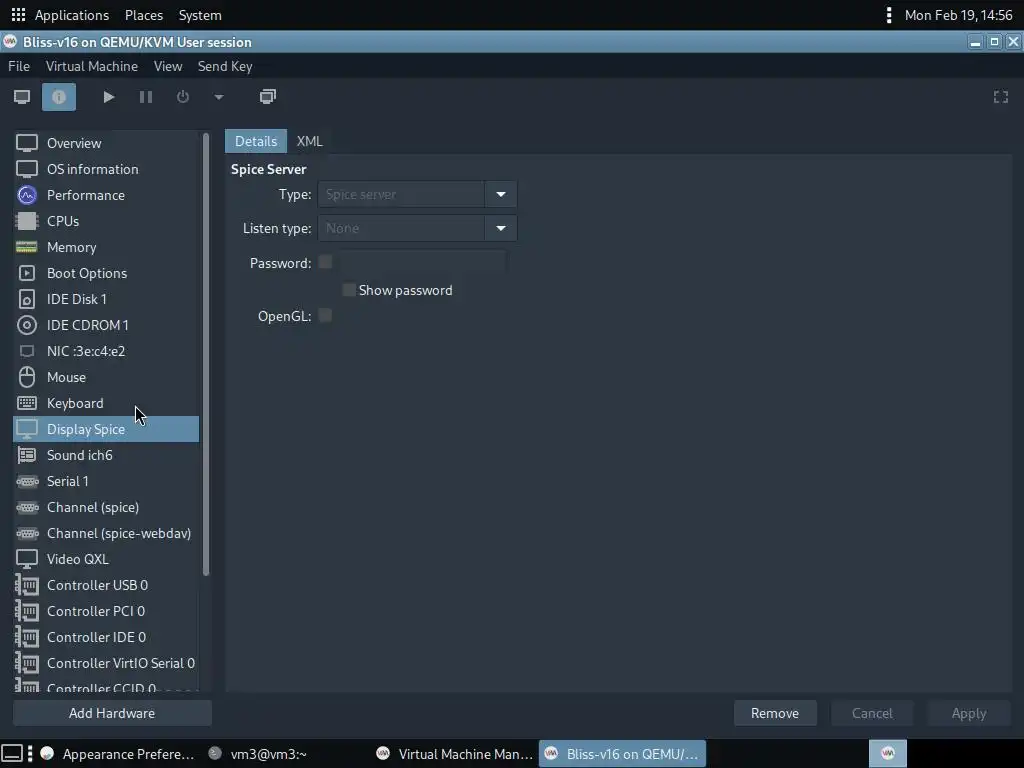Screen dimensions: 1024x768
Task: Select Keyboard input device
Action: coord(106,404)
